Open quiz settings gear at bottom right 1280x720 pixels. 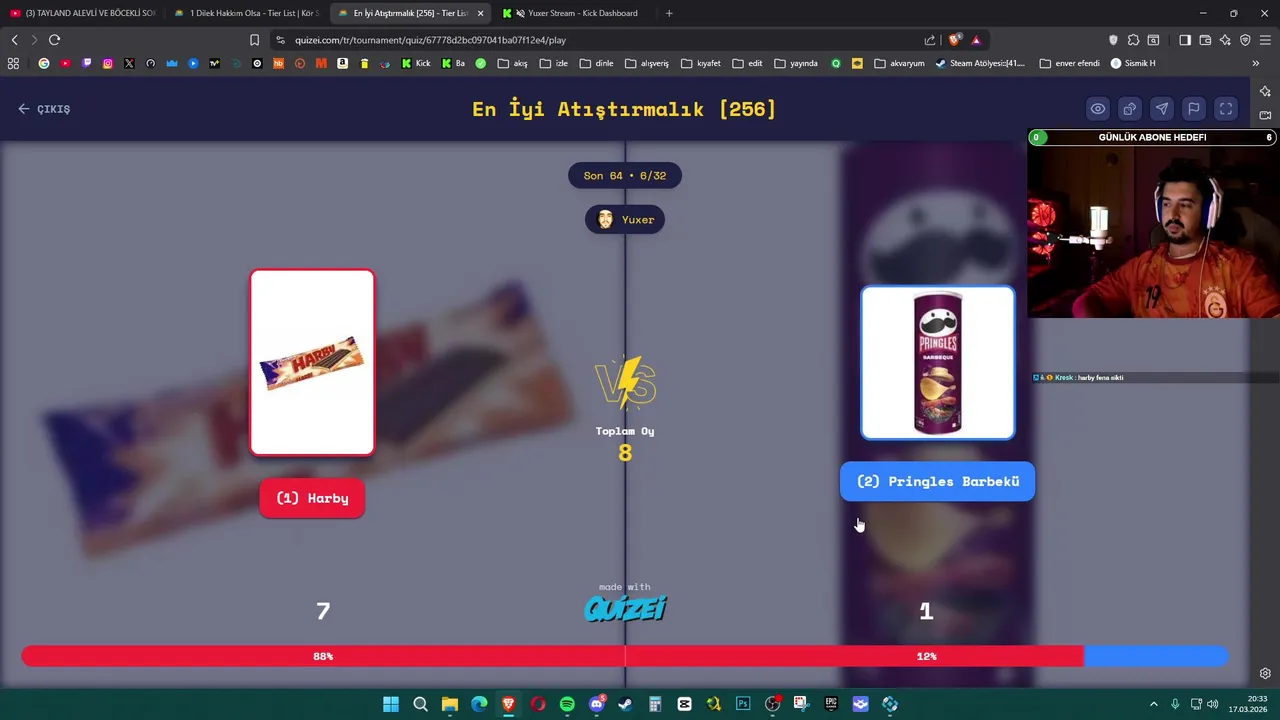pyautogui.click(x=1265, y=673)
